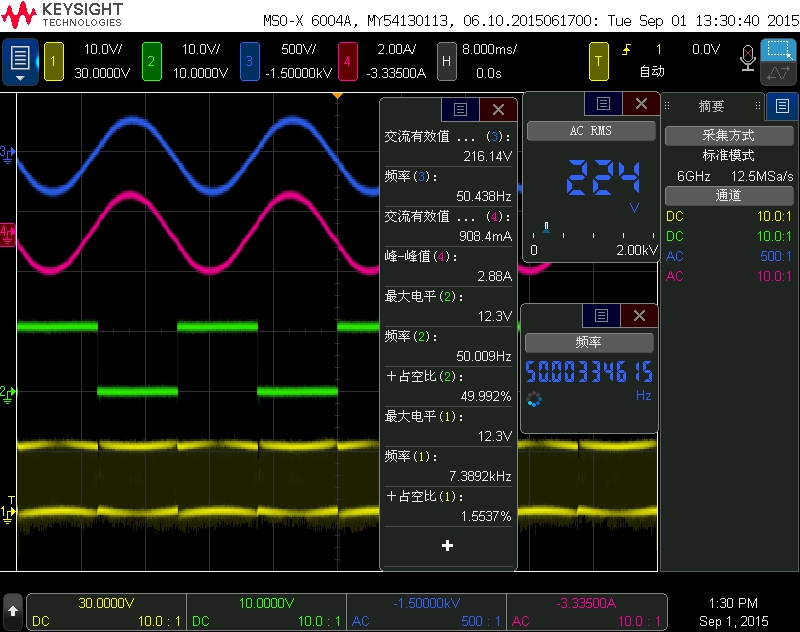Viewport: 800px width, 632px height.
Task: Toggle channel 1 yellow button
Action: click(54, 62)
